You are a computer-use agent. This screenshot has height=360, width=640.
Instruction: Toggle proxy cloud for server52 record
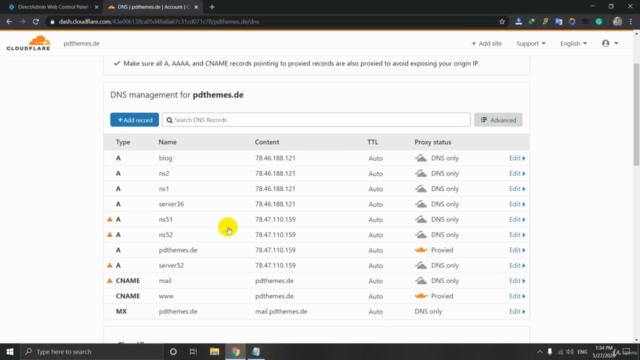pos(421,265)
